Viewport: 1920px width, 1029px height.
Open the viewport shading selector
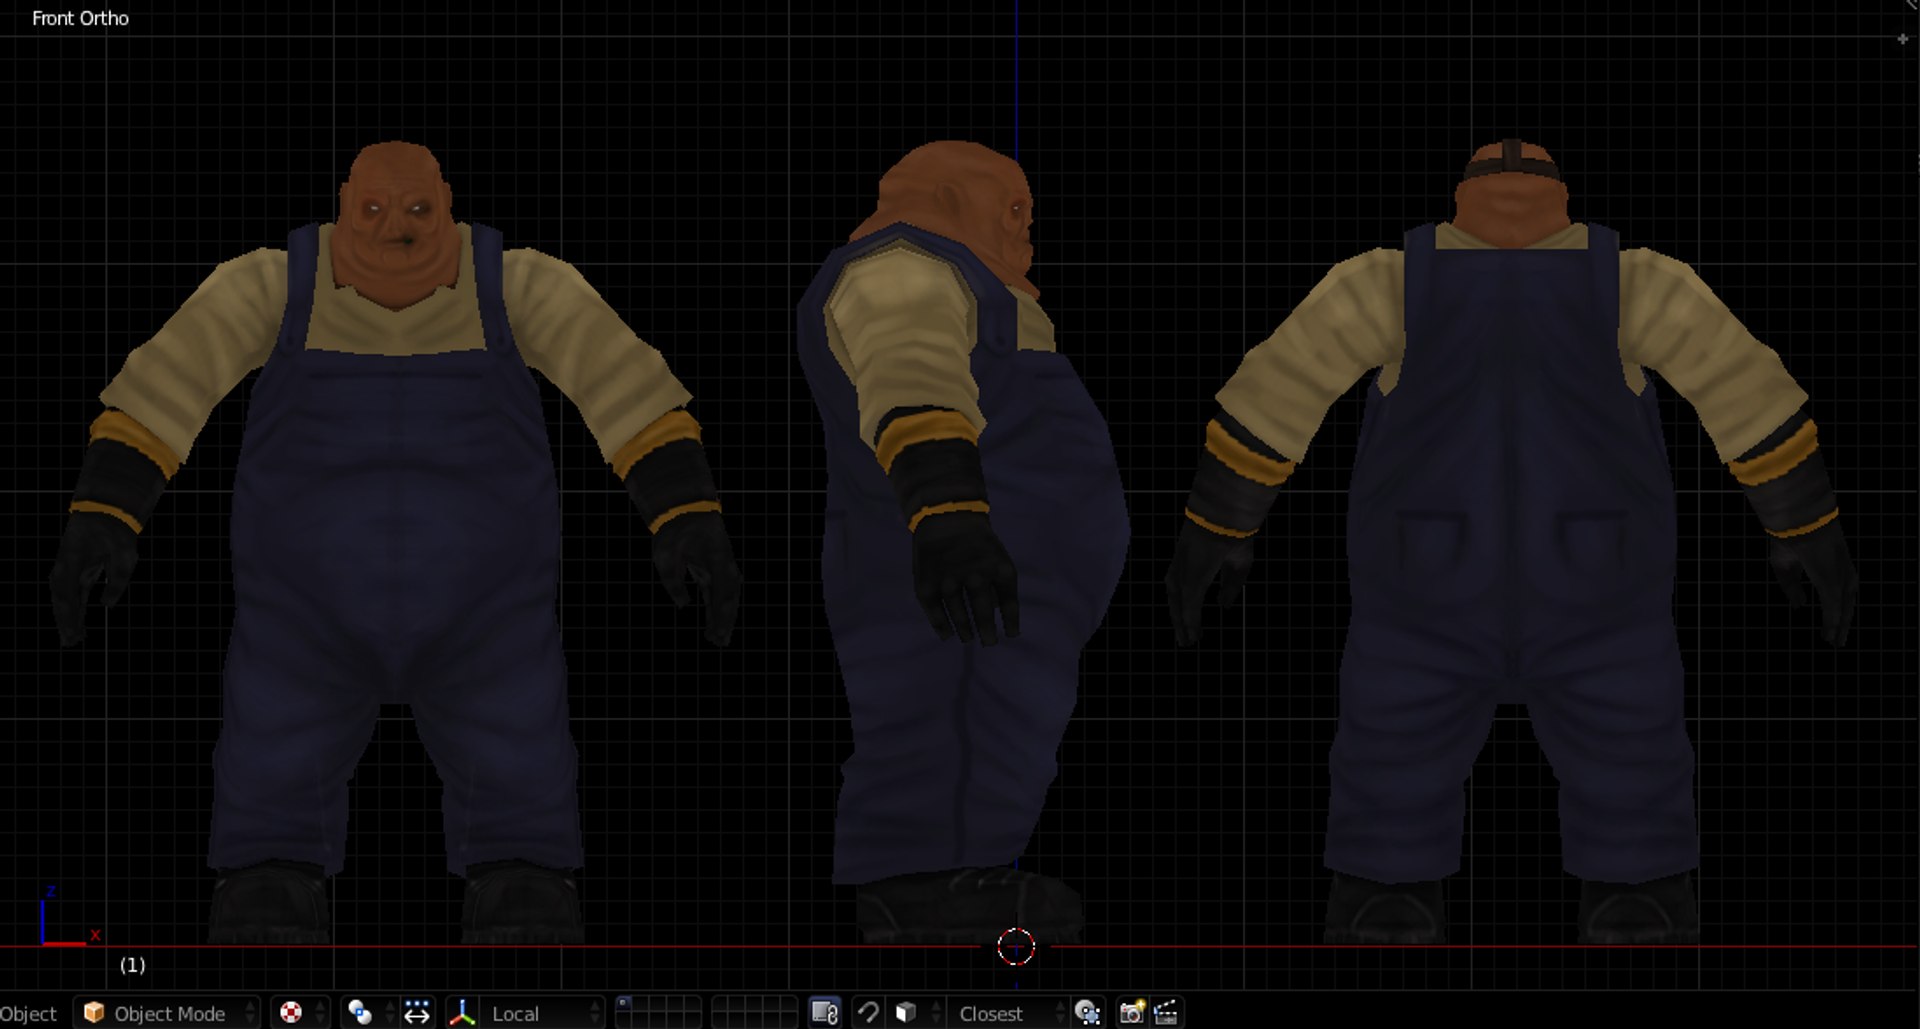[299, 1013]
